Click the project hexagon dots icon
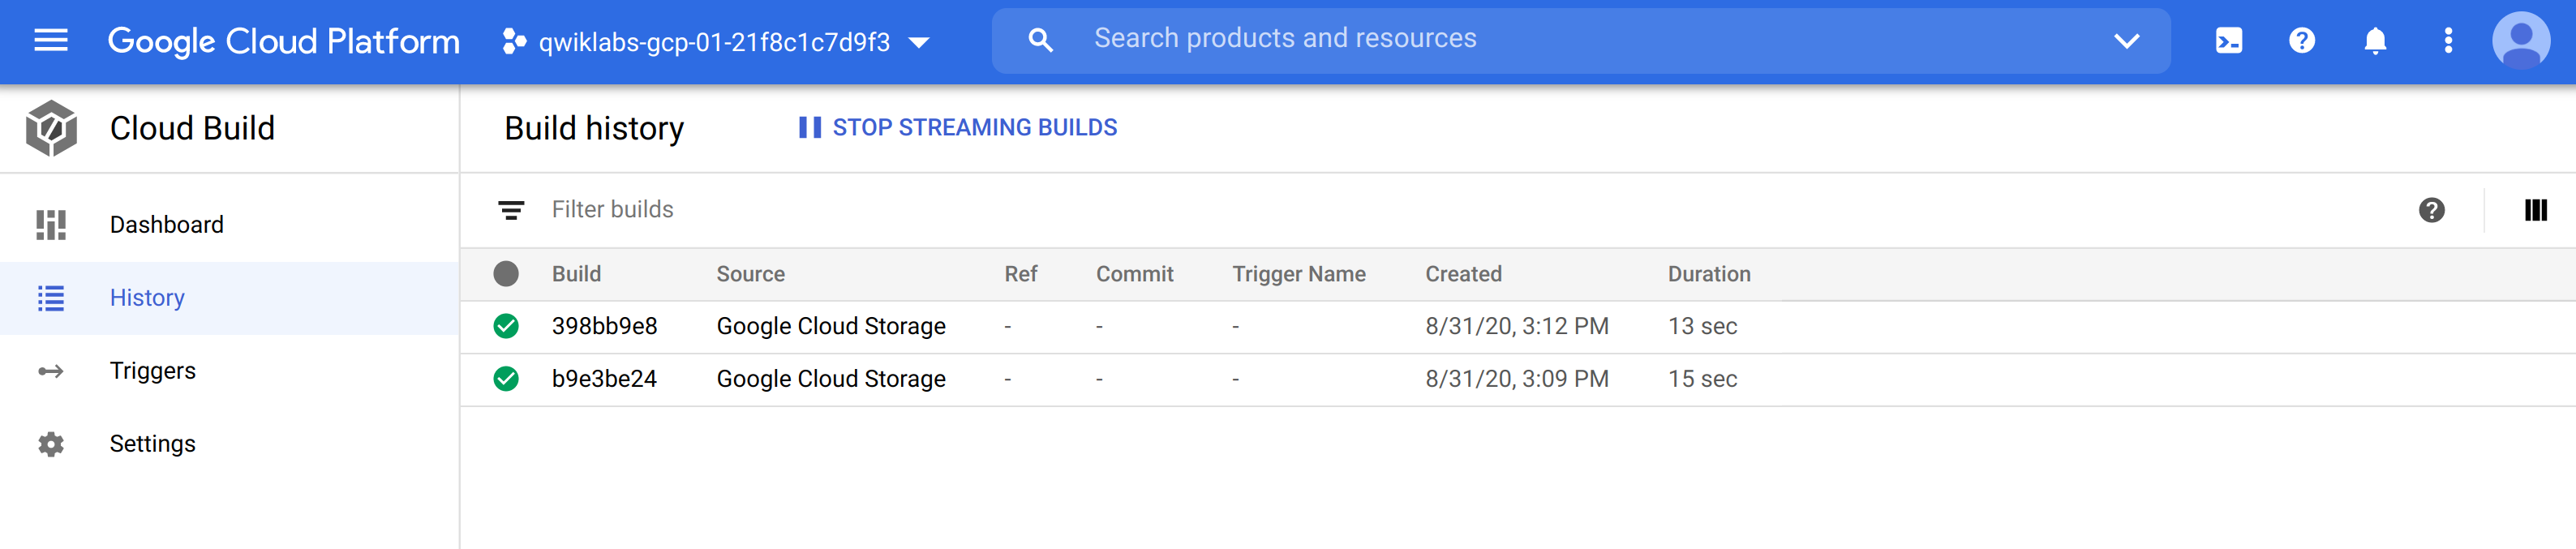 tap(514, 42)
